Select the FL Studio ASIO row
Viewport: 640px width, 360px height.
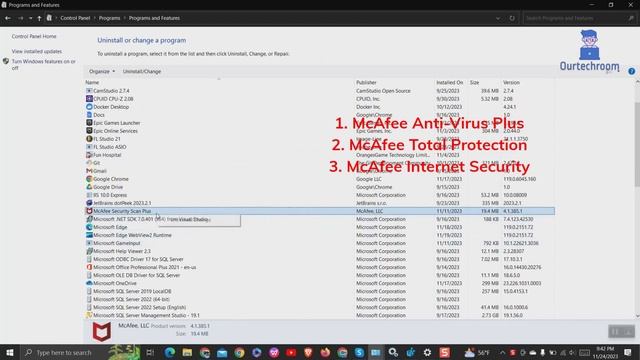click(x=320, y=147)
